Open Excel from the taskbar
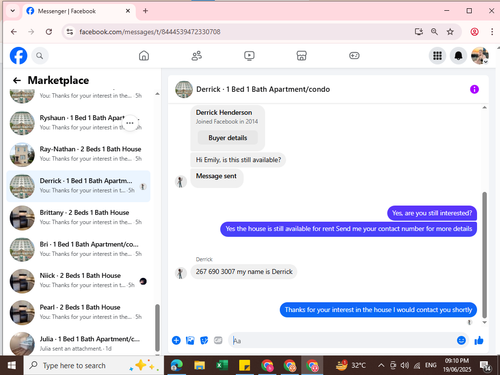The height and width of the screenshot is (375, 500). [222, 365]
